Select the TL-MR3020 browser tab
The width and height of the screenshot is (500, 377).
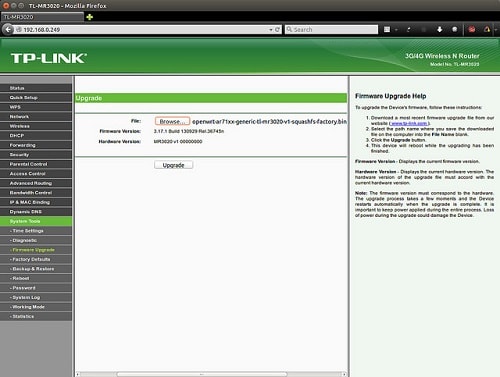(42, 17)
